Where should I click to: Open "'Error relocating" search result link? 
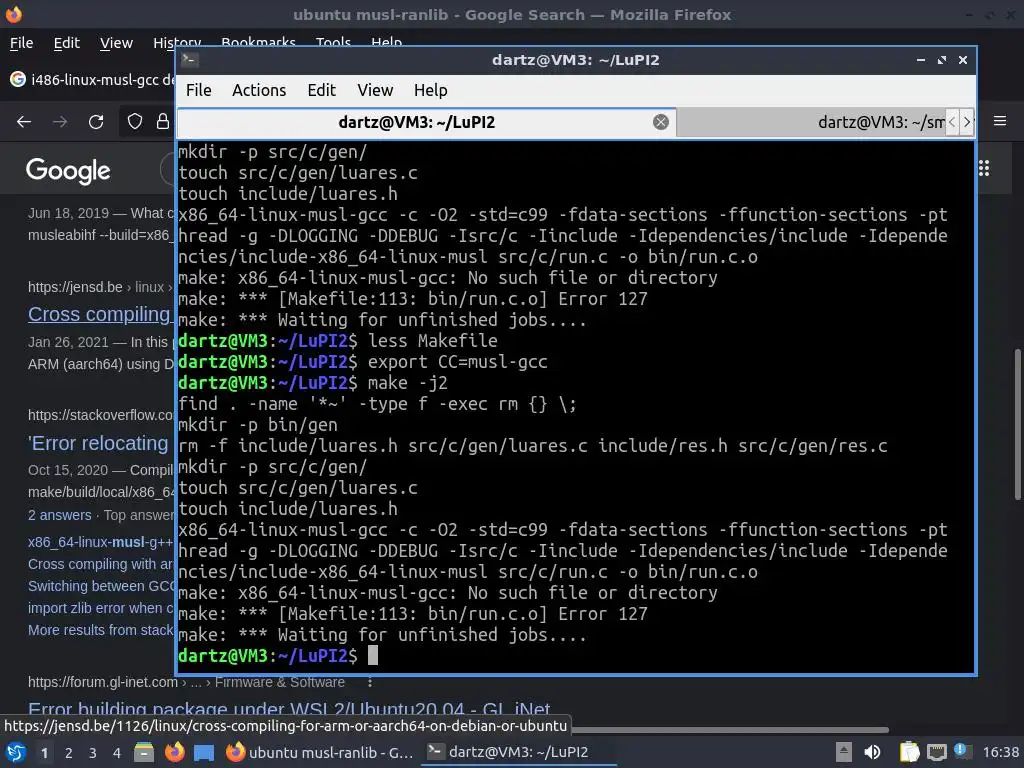click(x=99, y=443)
